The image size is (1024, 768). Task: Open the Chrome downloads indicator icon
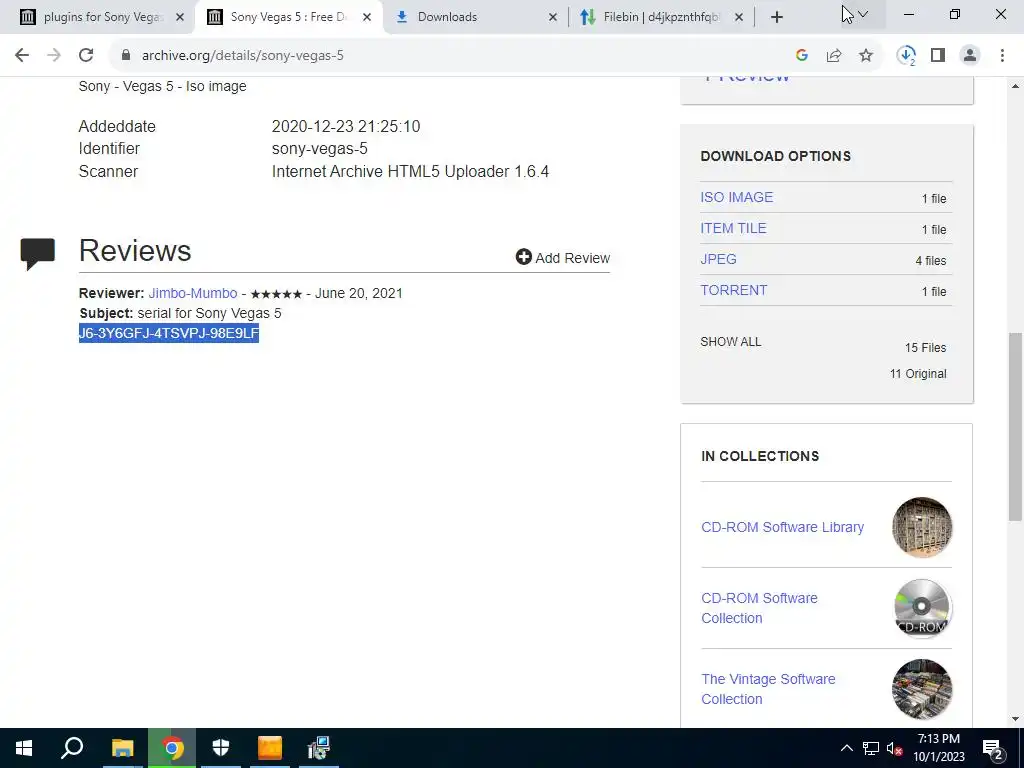(x=906, y=56)
